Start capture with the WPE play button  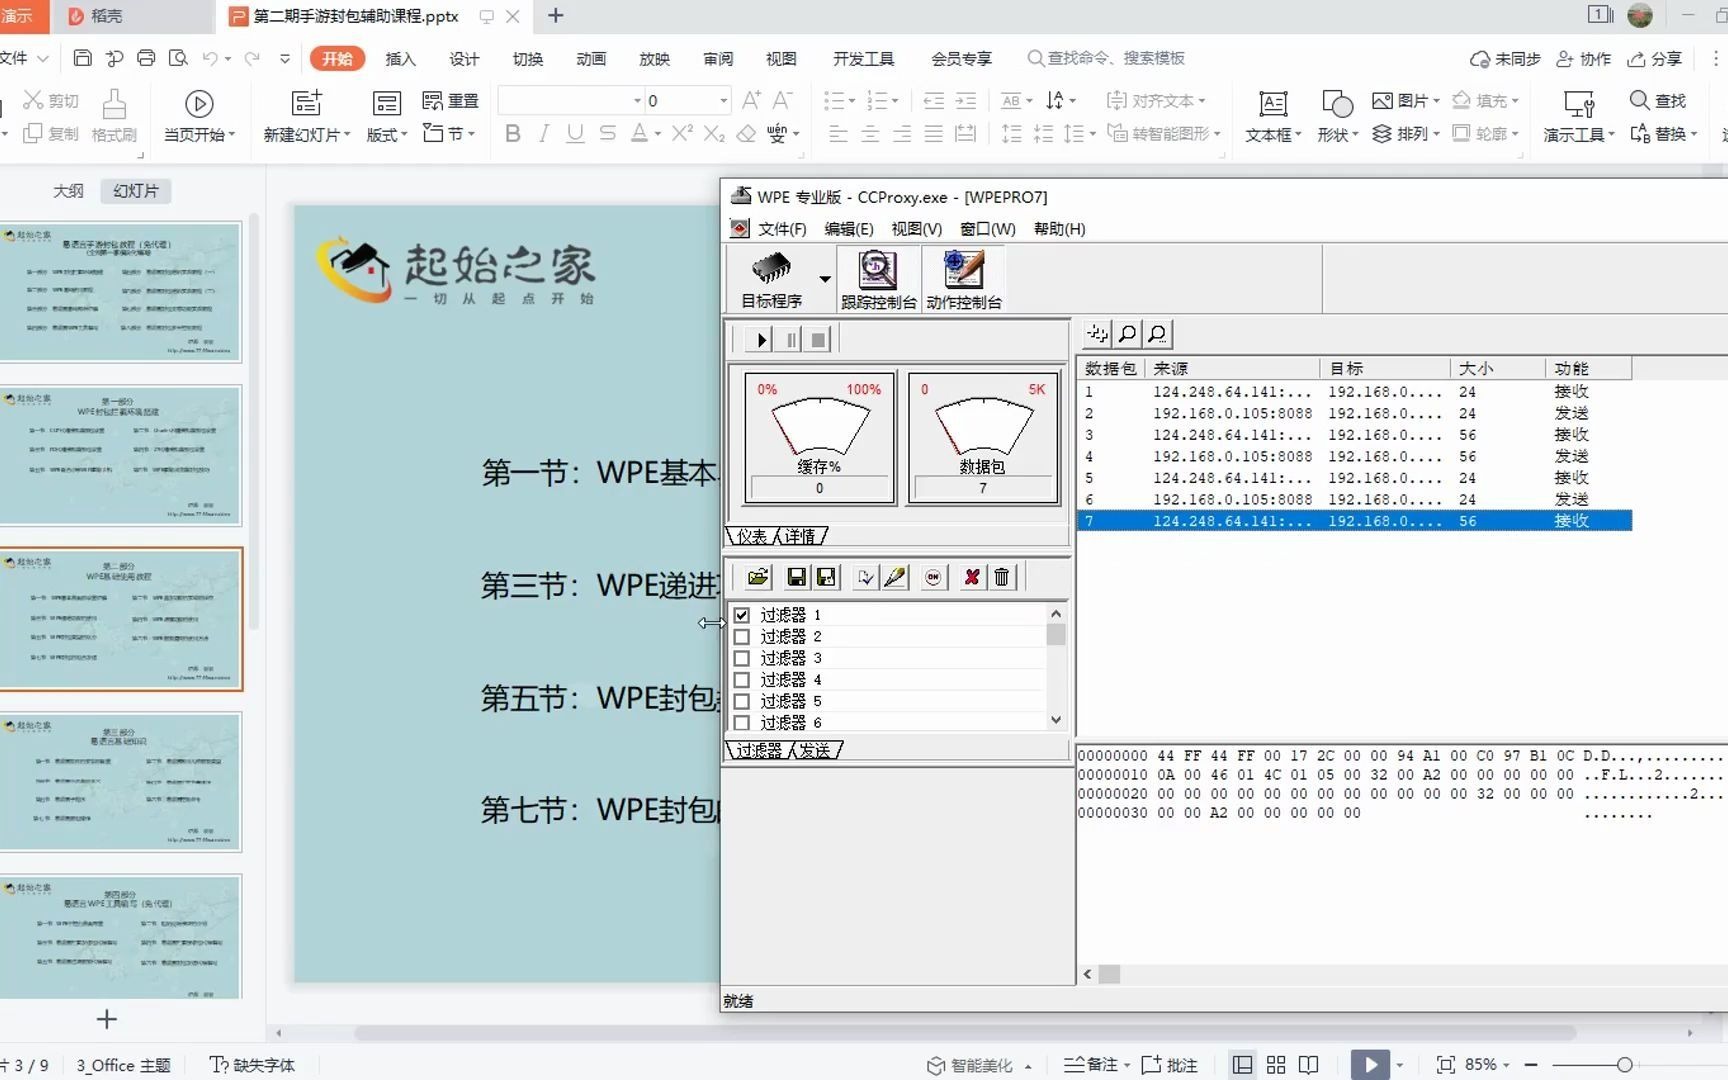[760, 340]
